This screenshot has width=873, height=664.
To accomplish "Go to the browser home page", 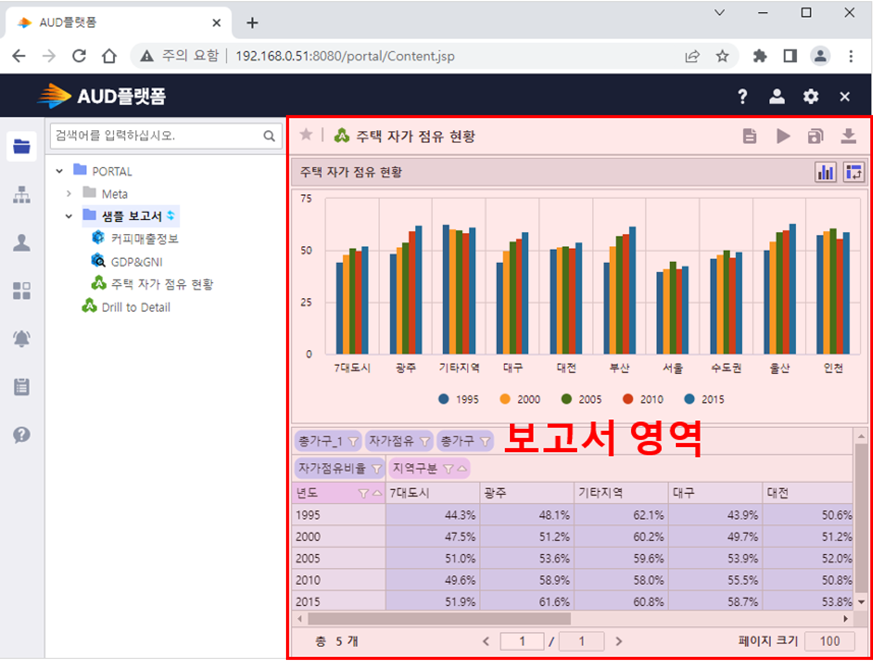I will [109, 56].
